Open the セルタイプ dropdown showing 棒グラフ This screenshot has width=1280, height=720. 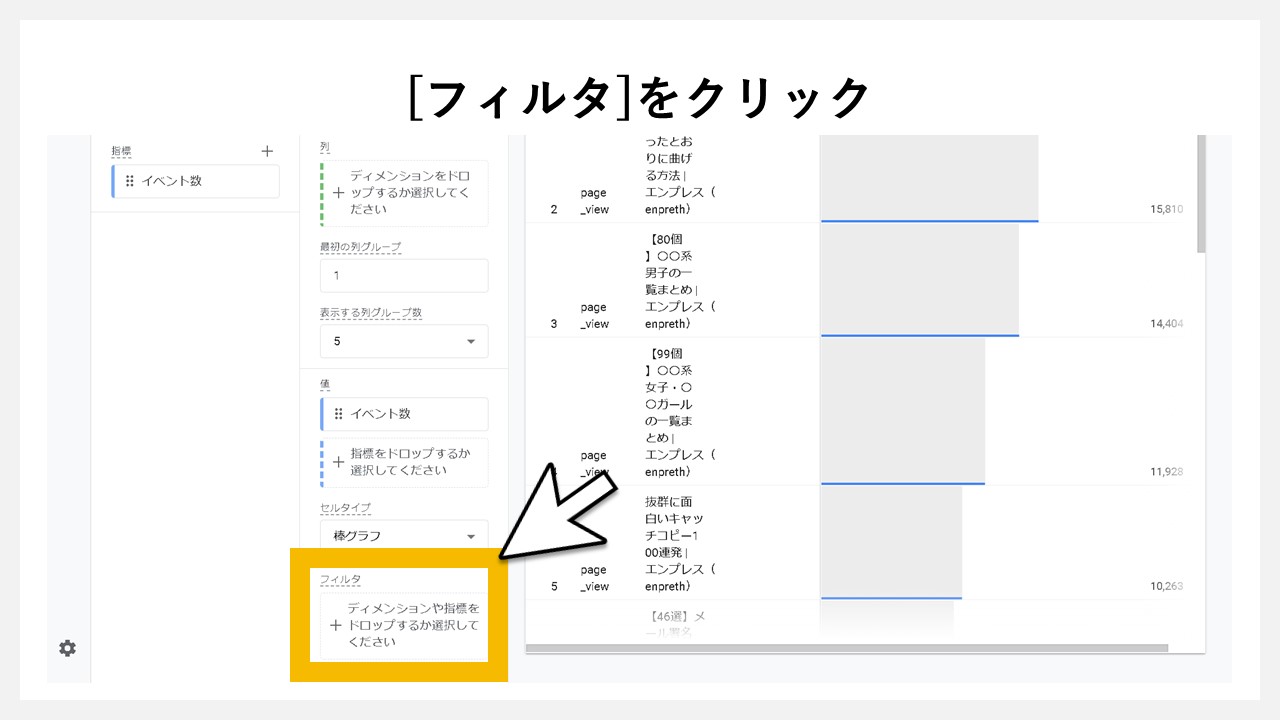click(x=403, y=535)
